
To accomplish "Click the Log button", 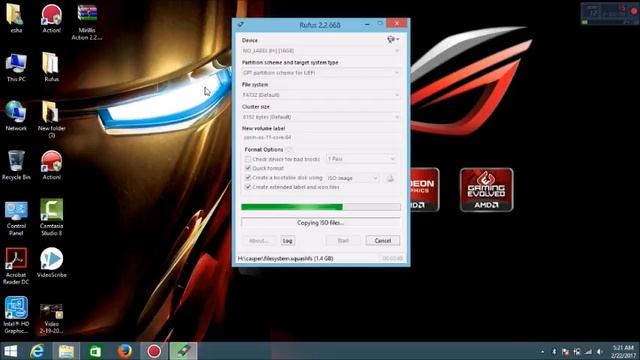I will point(288,241).
